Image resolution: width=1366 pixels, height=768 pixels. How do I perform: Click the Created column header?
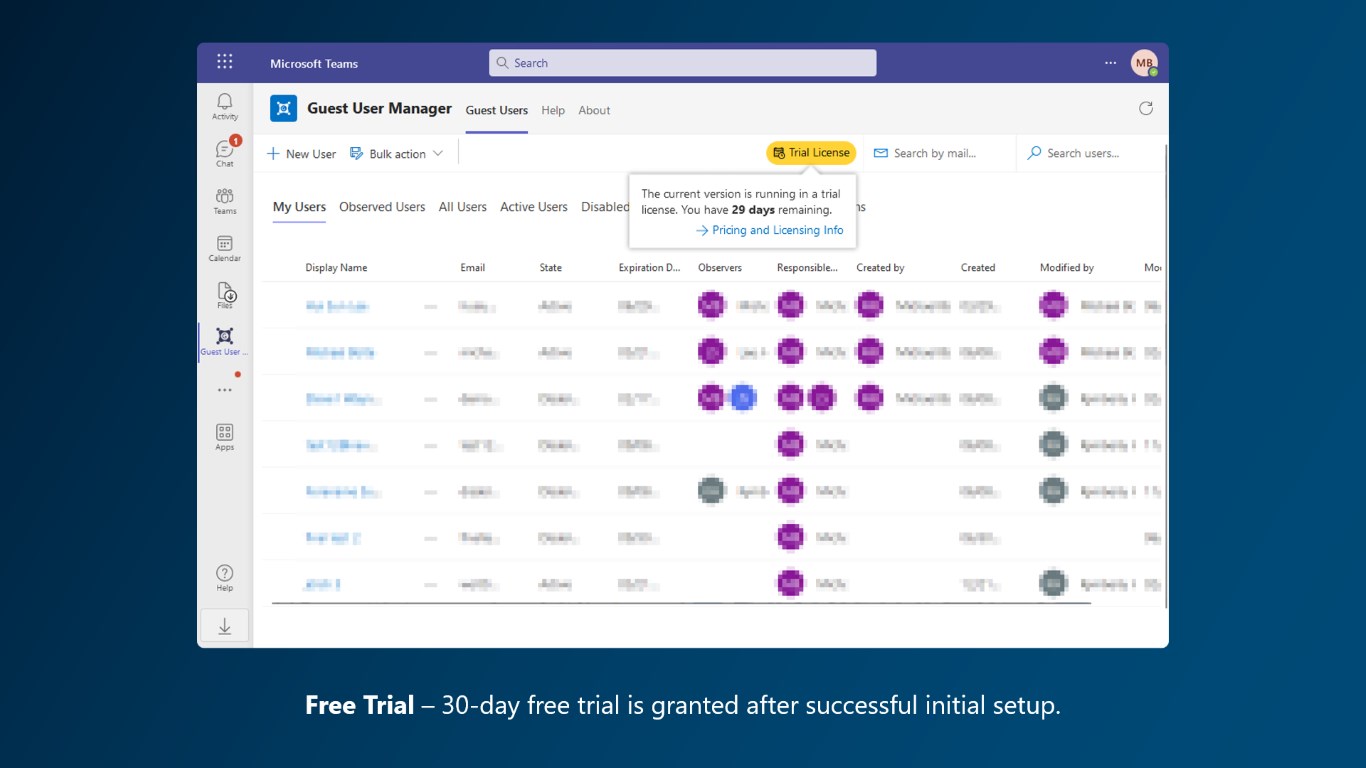point(978,268)
